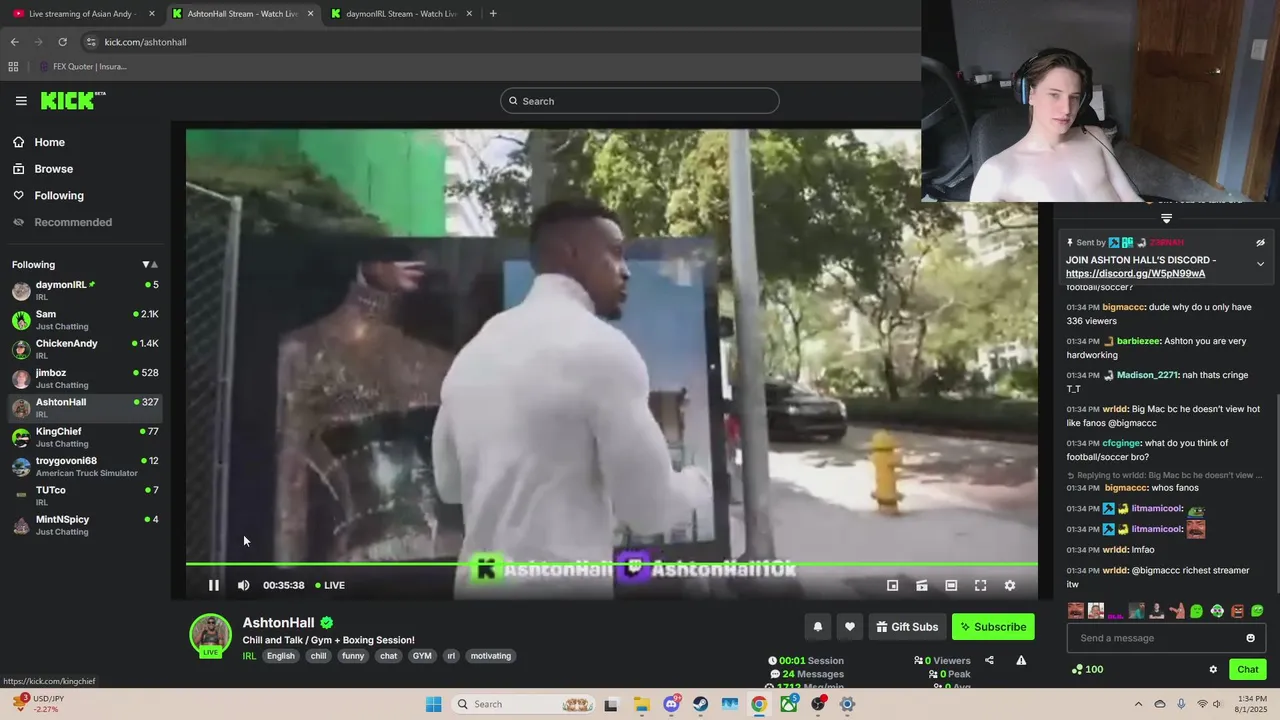Open a new browser tab
Screen dimensions: 1280x720
(493, 14)
